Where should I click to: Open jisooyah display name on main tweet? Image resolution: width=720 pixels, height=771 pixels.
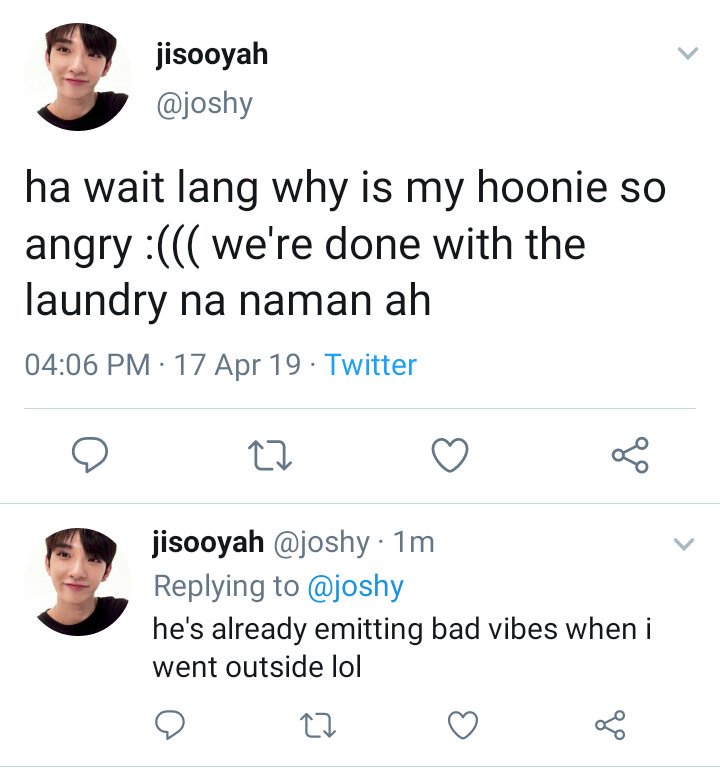(x=212, y=55)
